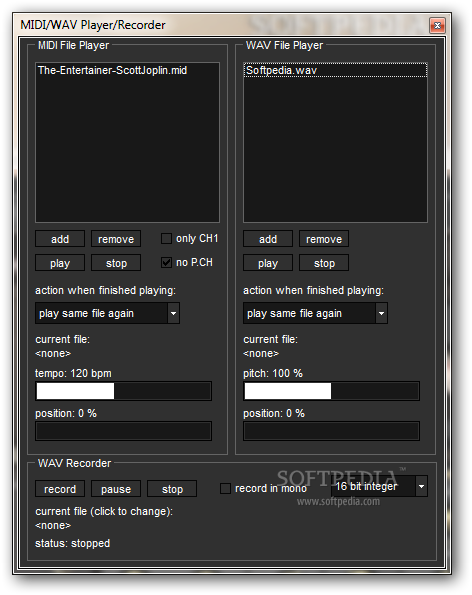Adjust the MIDI tempo slider
472x595 pixels.
124,391
